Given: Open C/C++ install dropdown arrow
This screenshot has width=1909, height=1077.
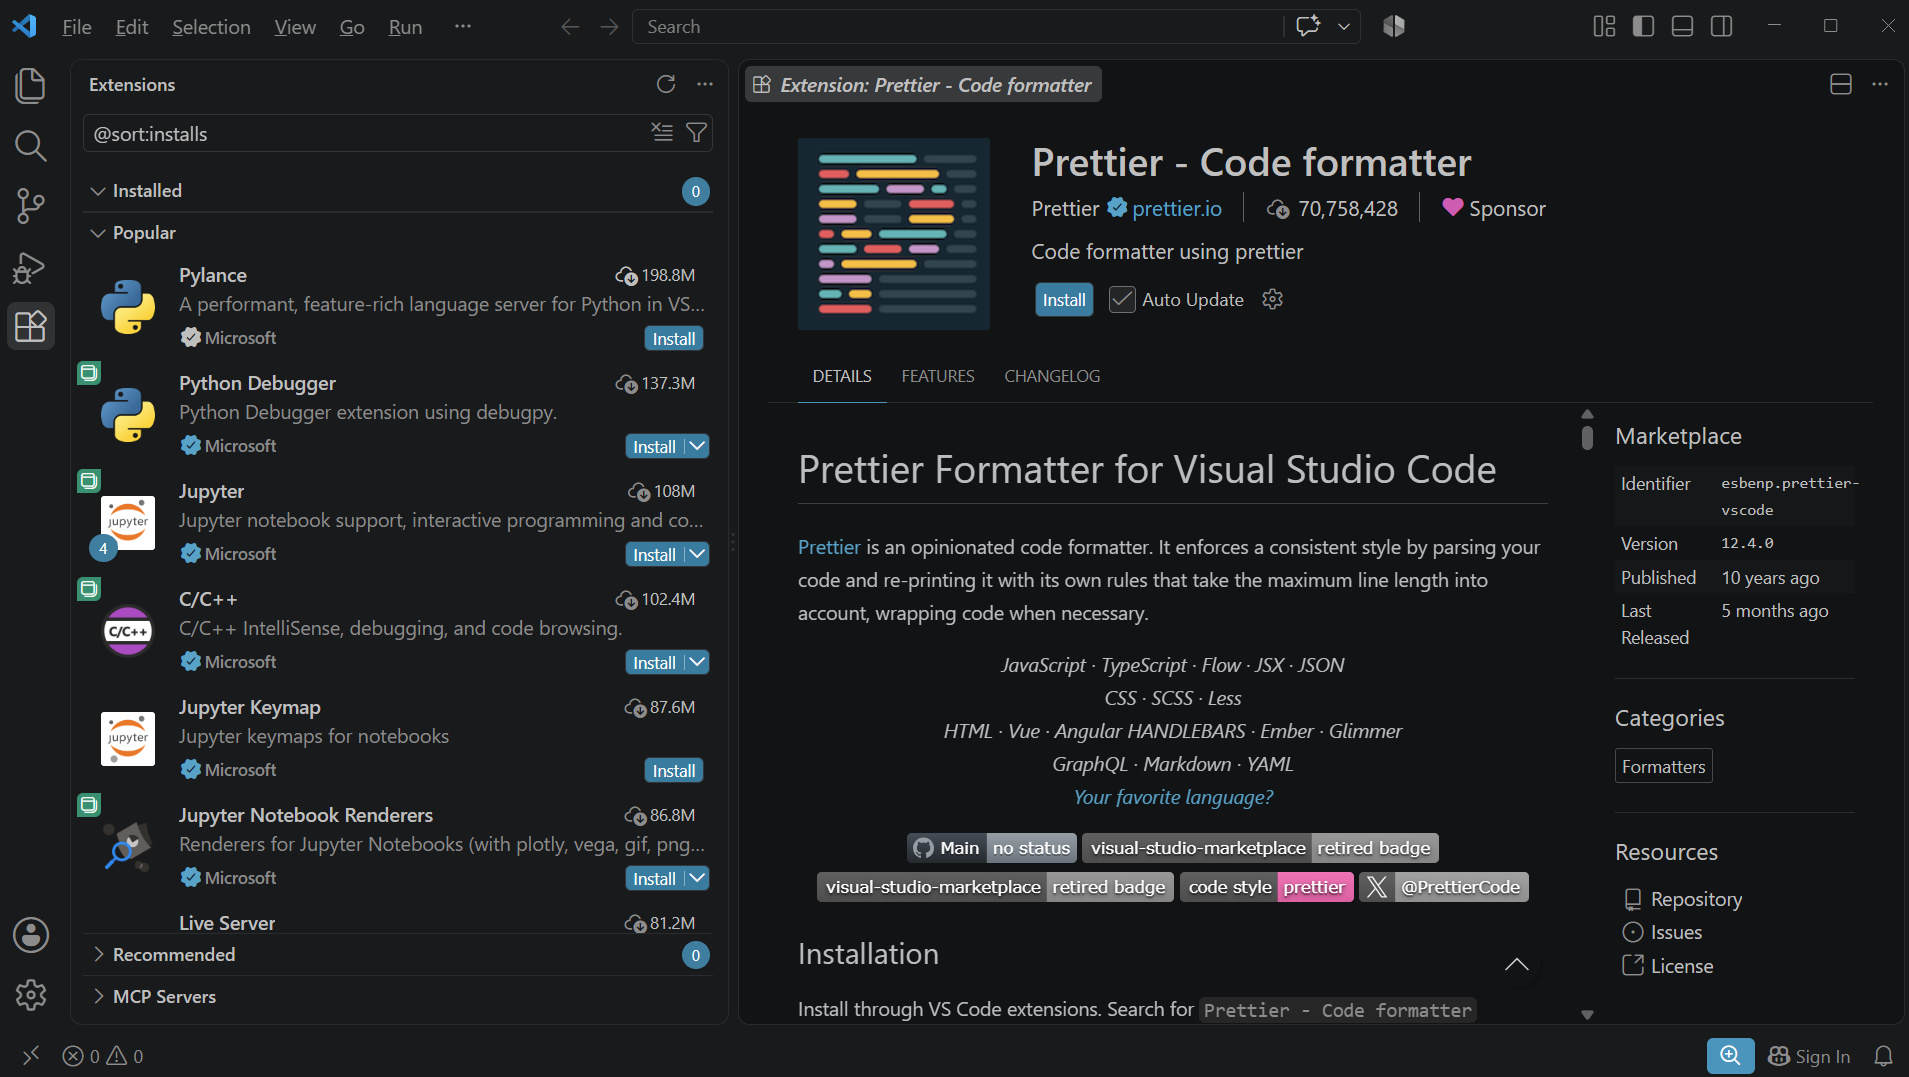Looking at the screenshot, I should tap(697, 662).
